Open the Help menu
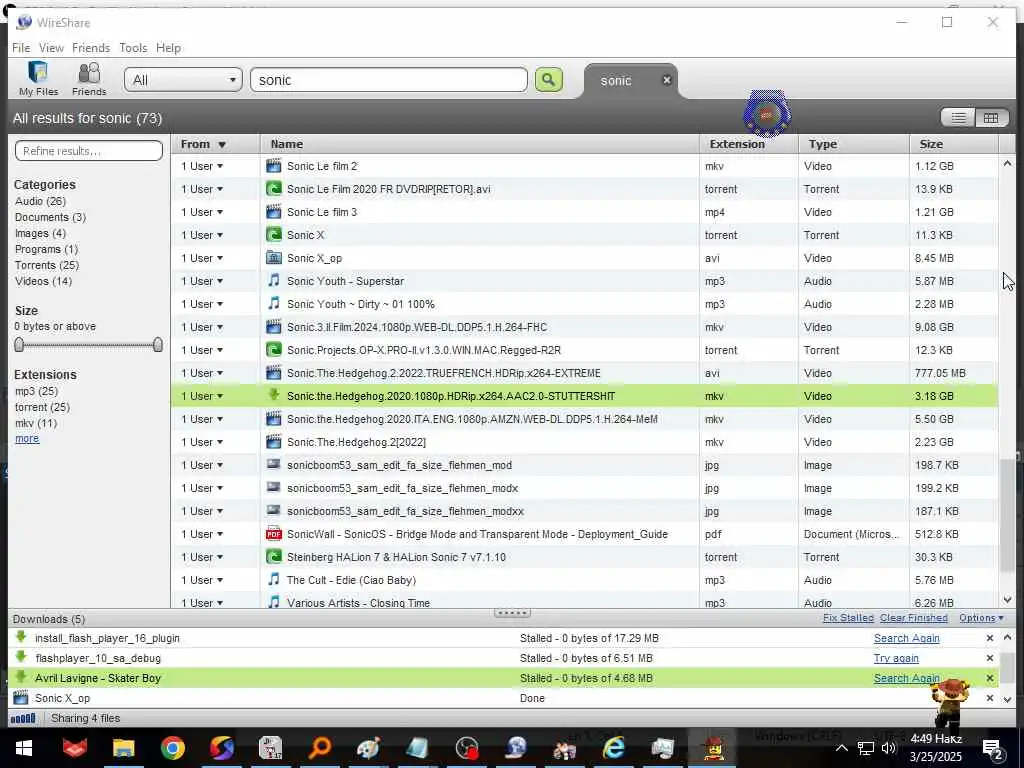 [x=168, y=48]
